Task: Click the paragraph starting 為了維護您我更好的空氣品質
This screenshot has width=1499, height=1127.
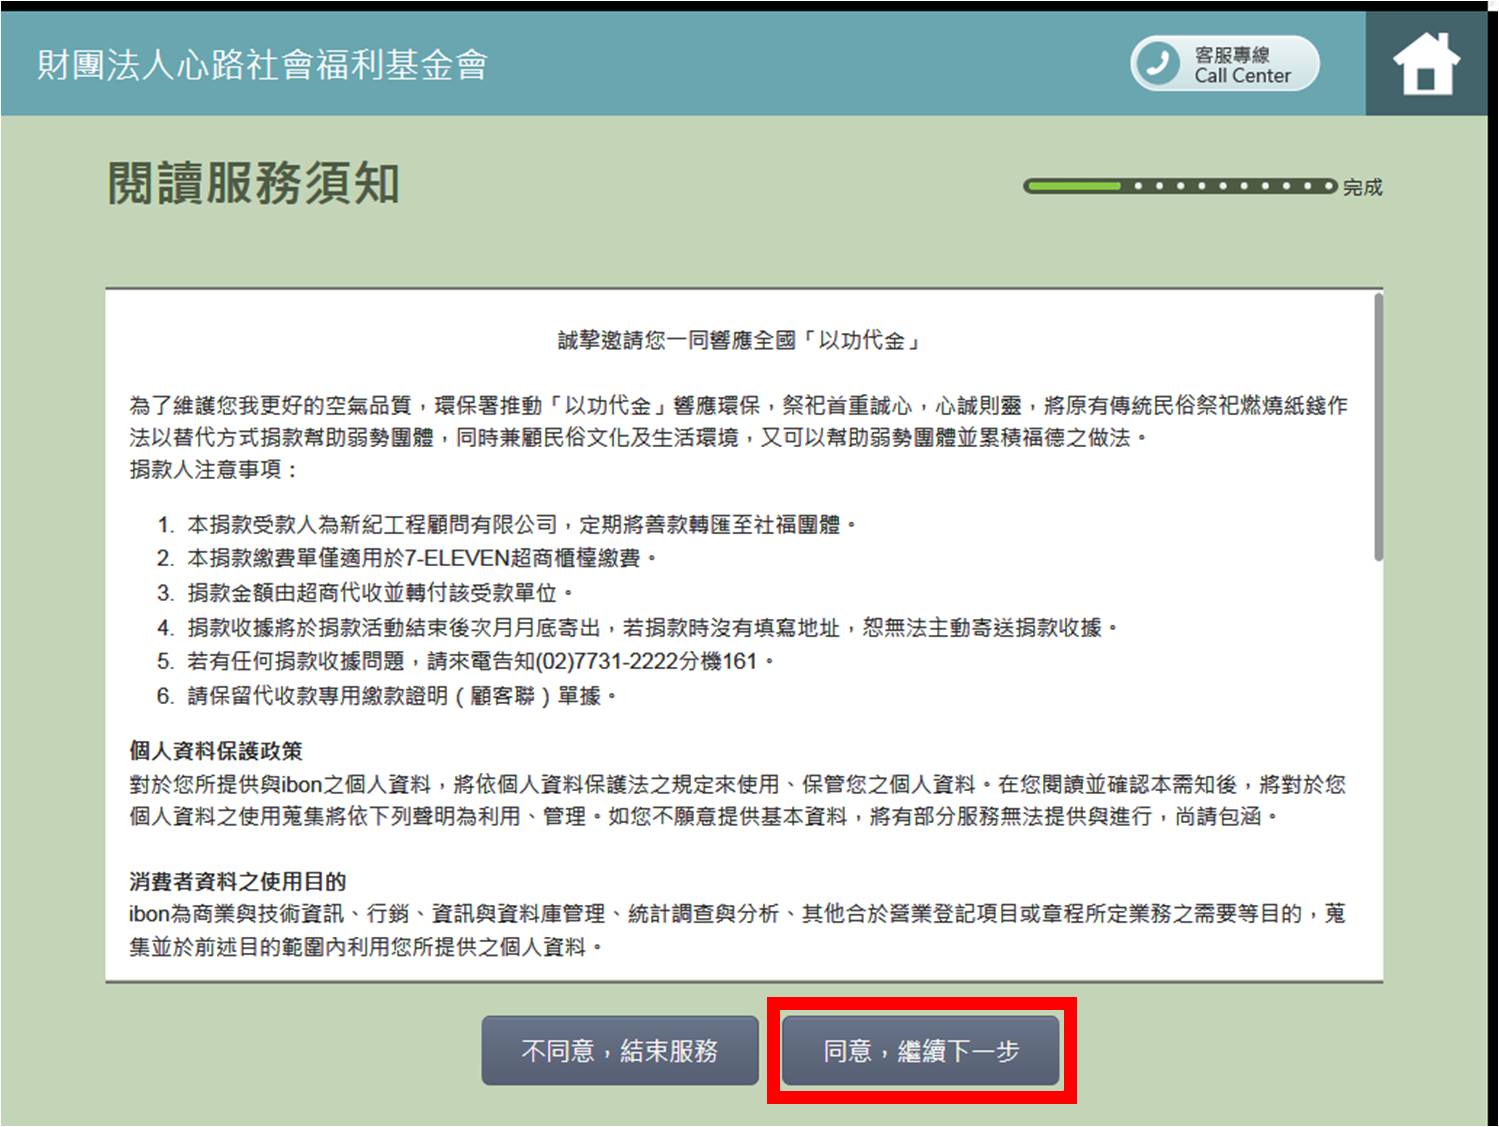Action: pyautogui.click(x=739, y=421)
